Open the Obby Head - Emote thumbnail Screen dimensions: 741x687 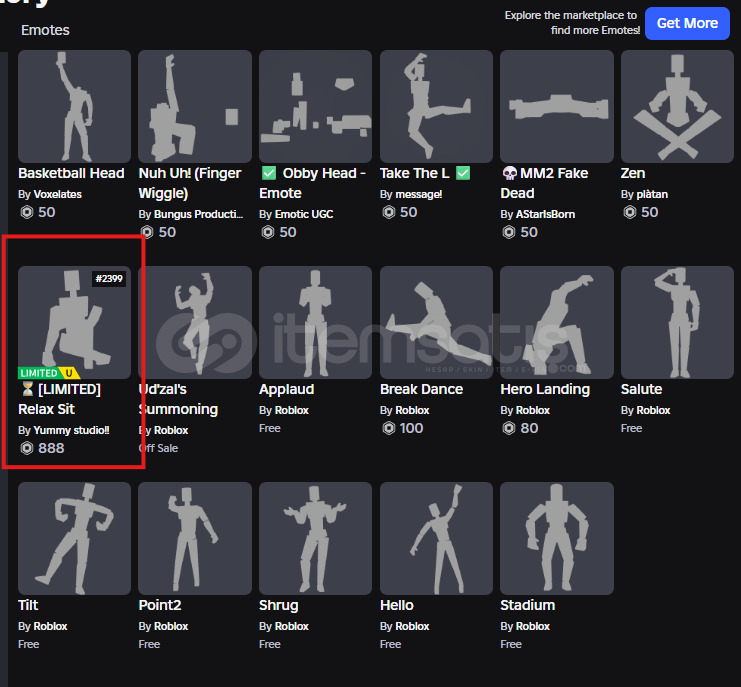tap(315, 106)
